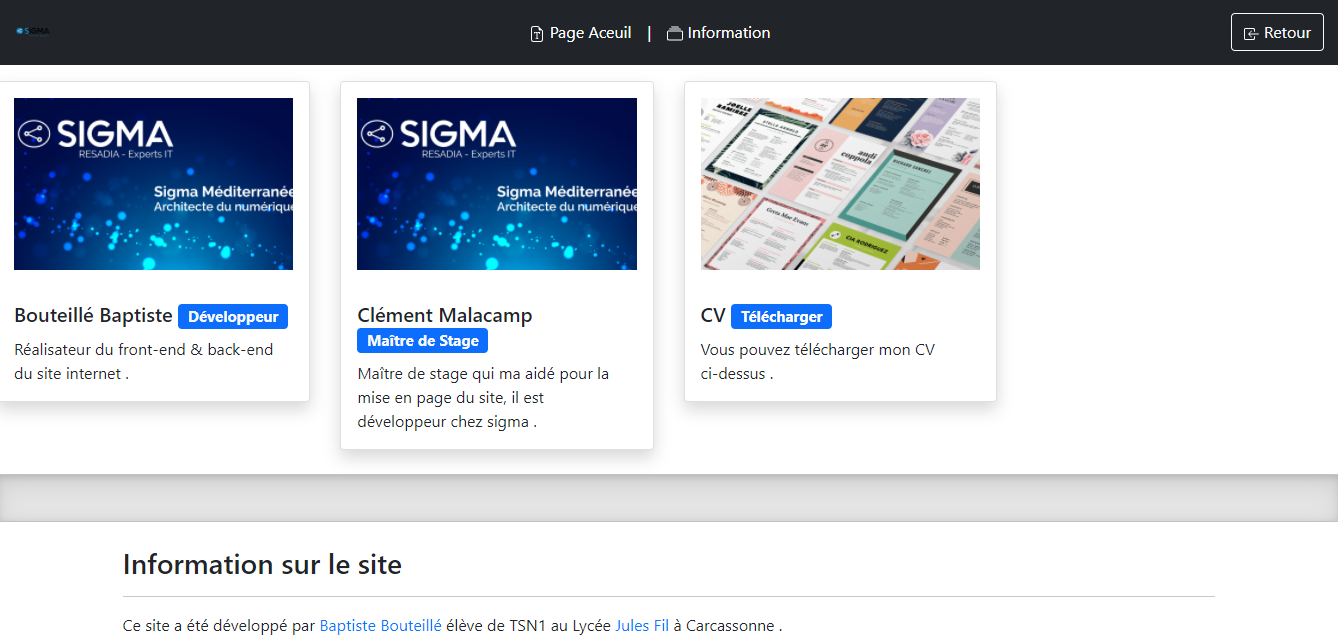Click the Sigma image on Clément Malacamp card
Image resolution: width=1338 pixels, height=635 pixels.
497,184
